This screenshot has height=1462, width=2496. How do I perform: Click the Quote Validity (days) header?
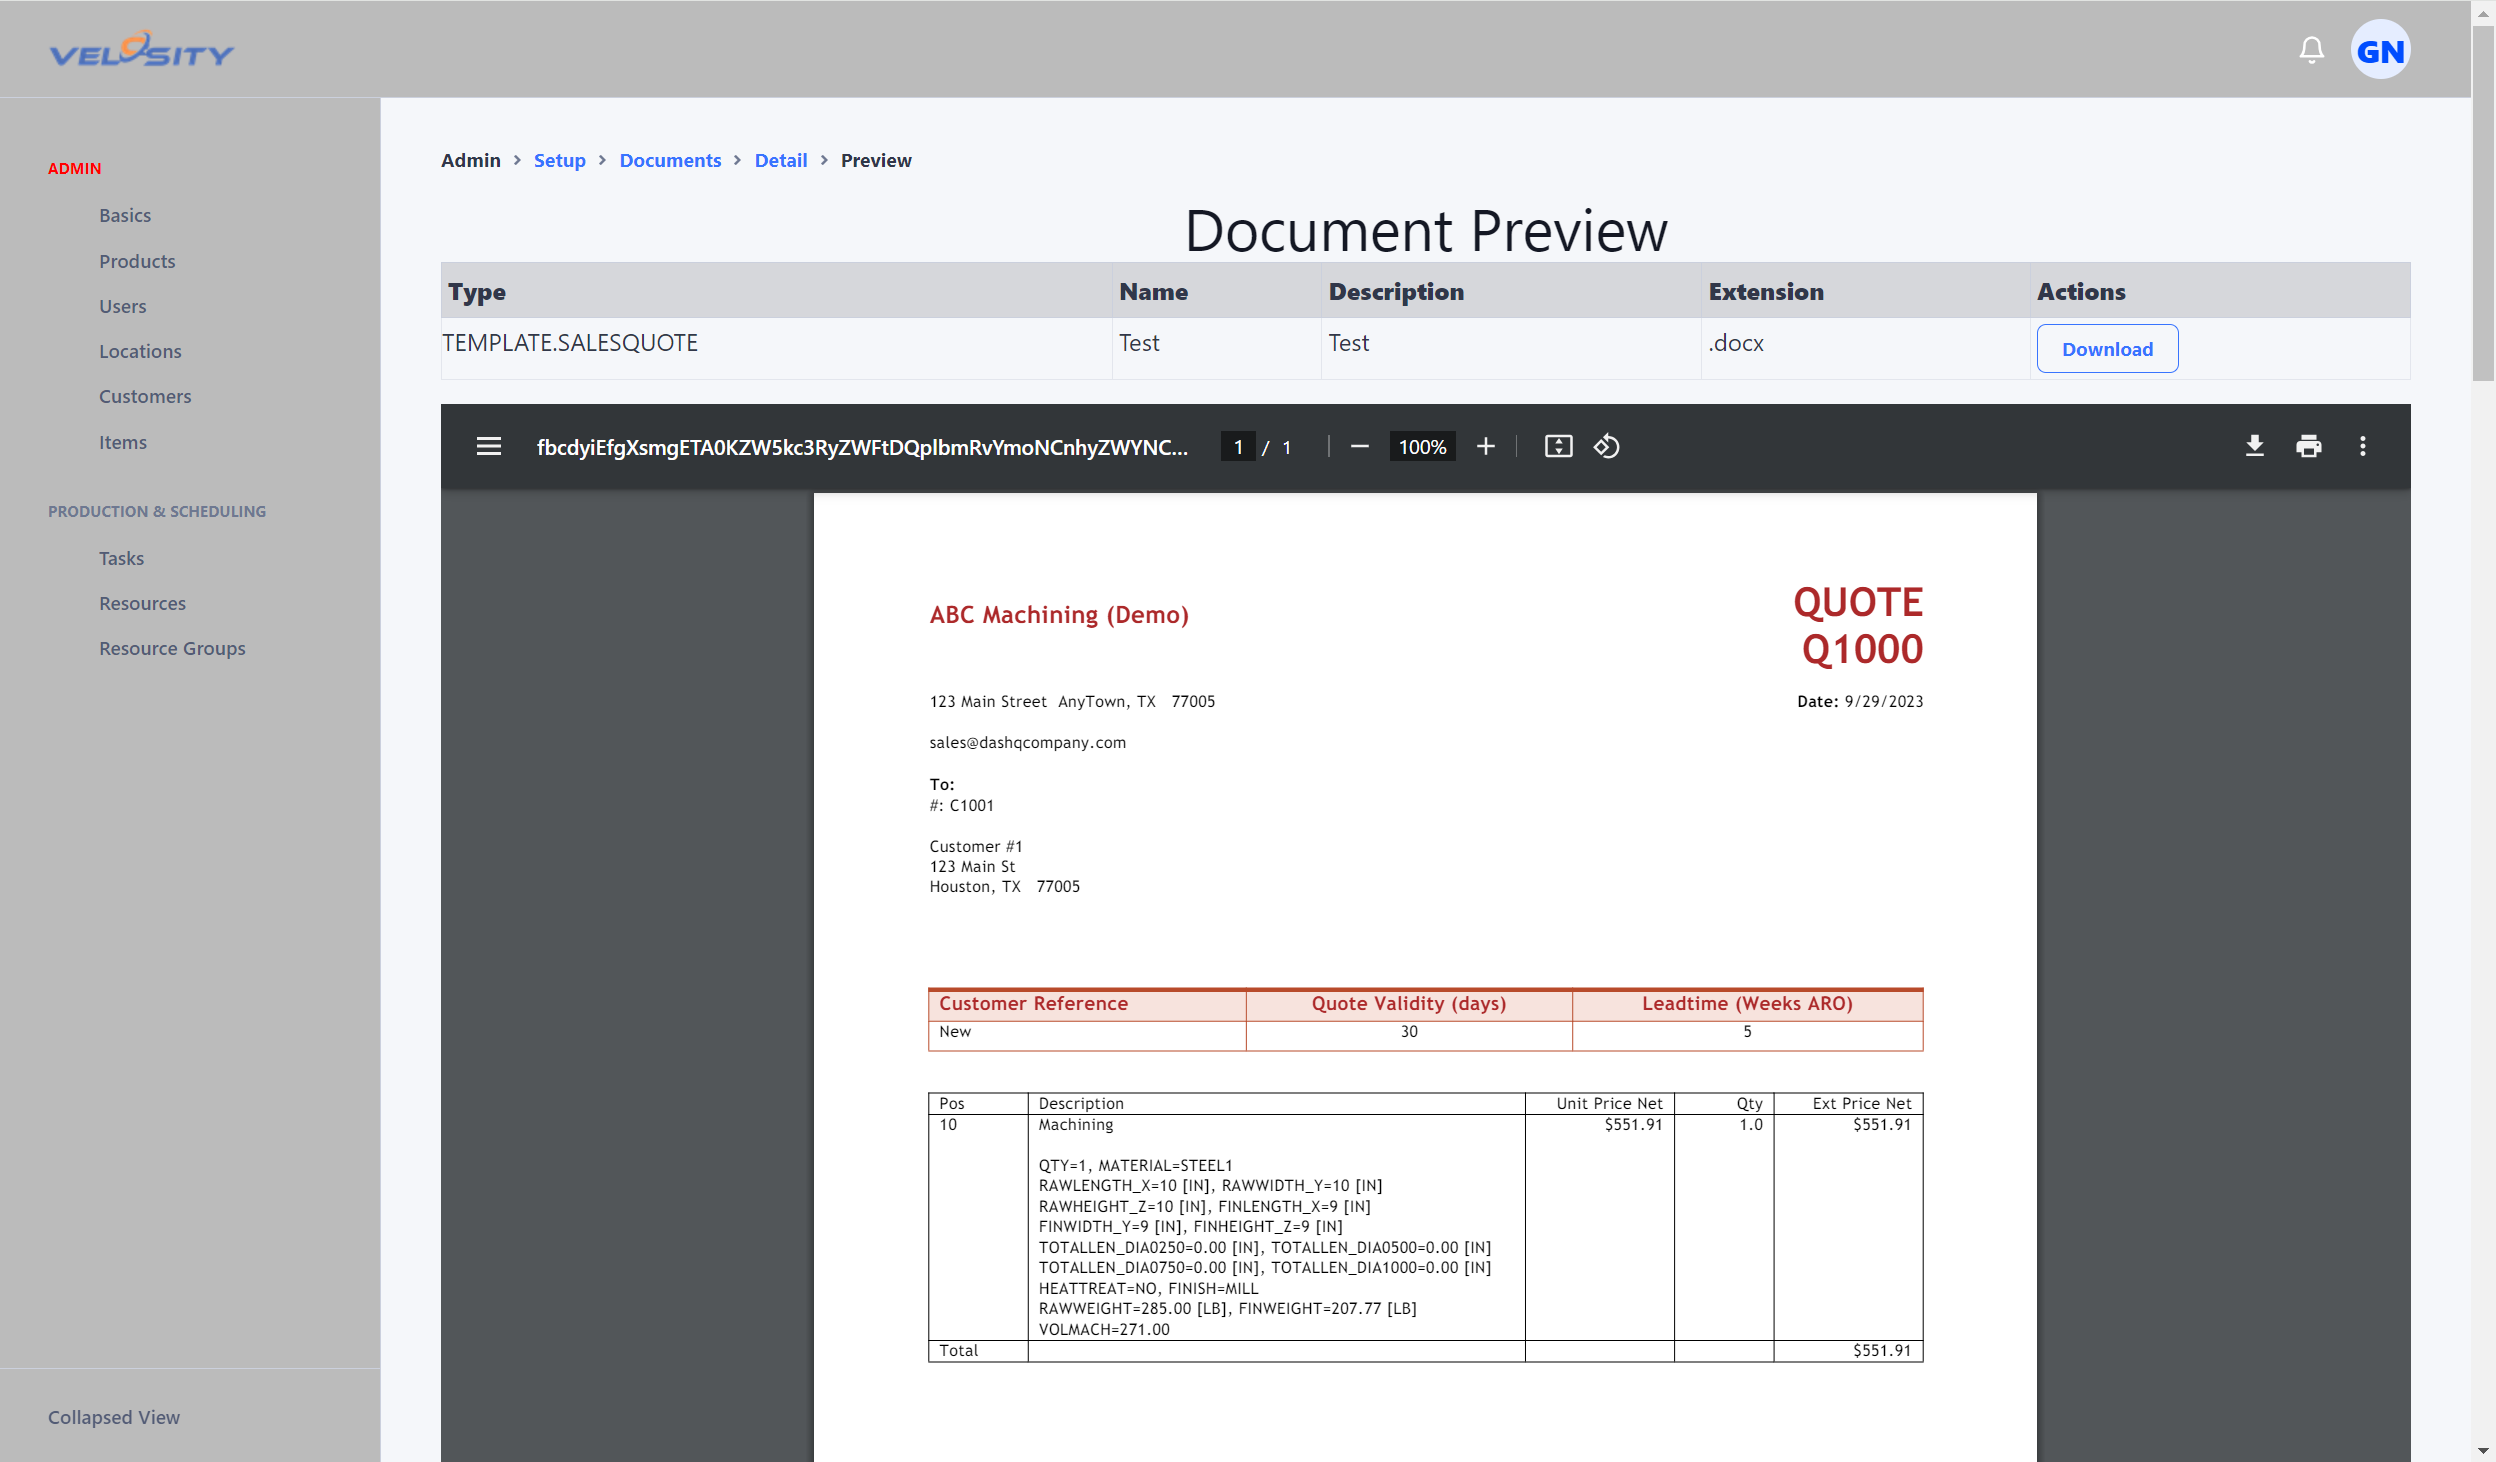point(1408,1004)
